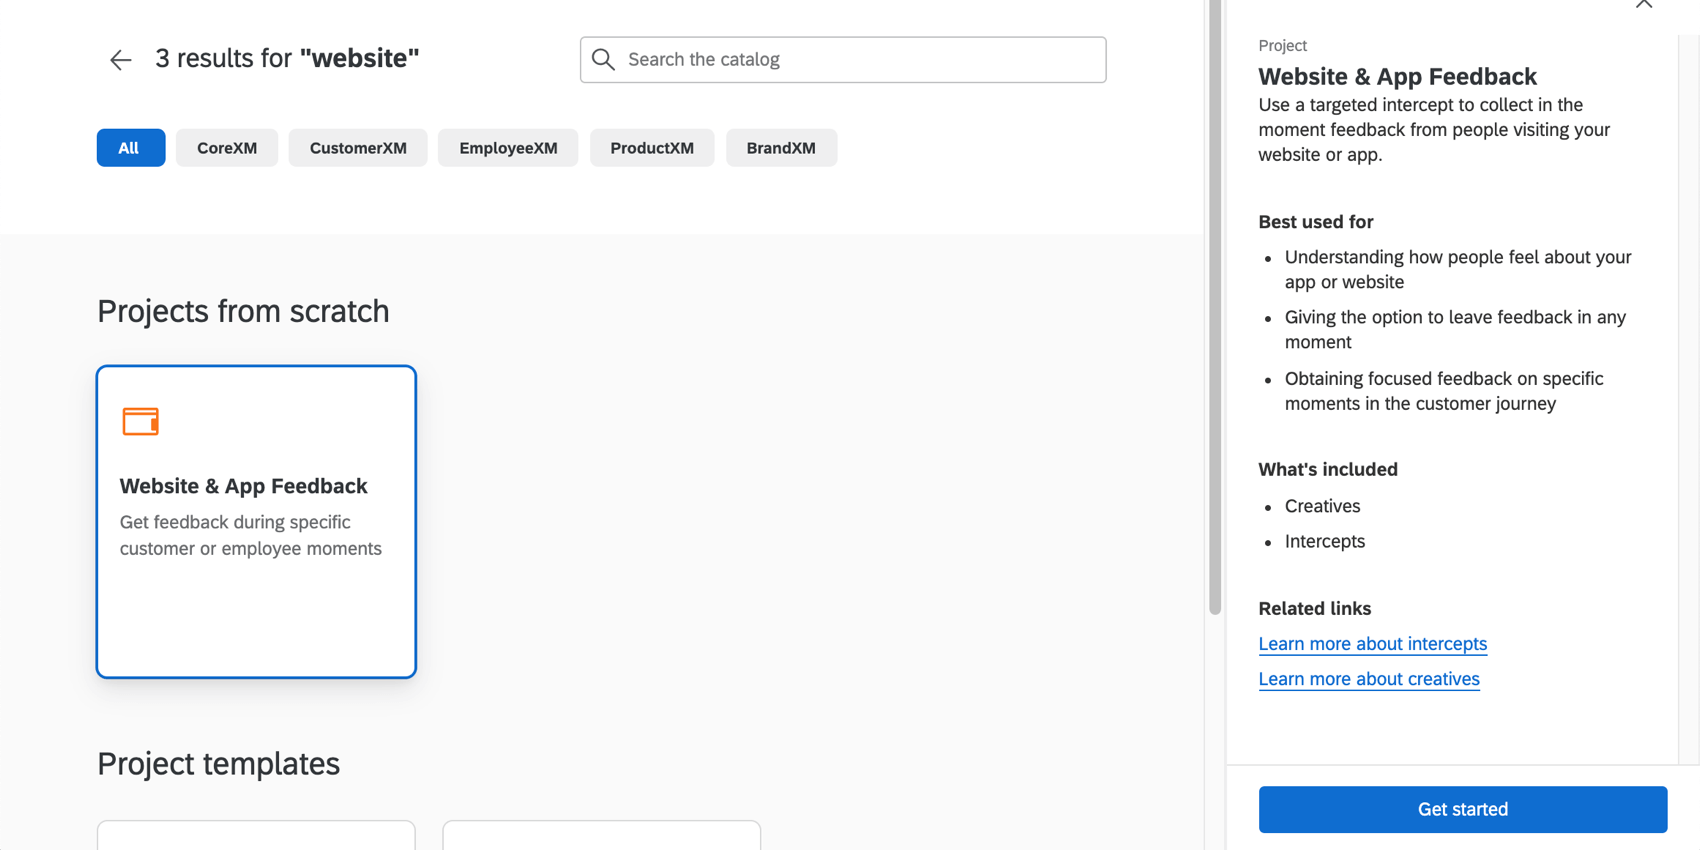Image resolution: width=1700 pixels, height=850 pixels.
Task: Filter results by CustomerXM
Action: pyautogui.click(x=358, y=148)
